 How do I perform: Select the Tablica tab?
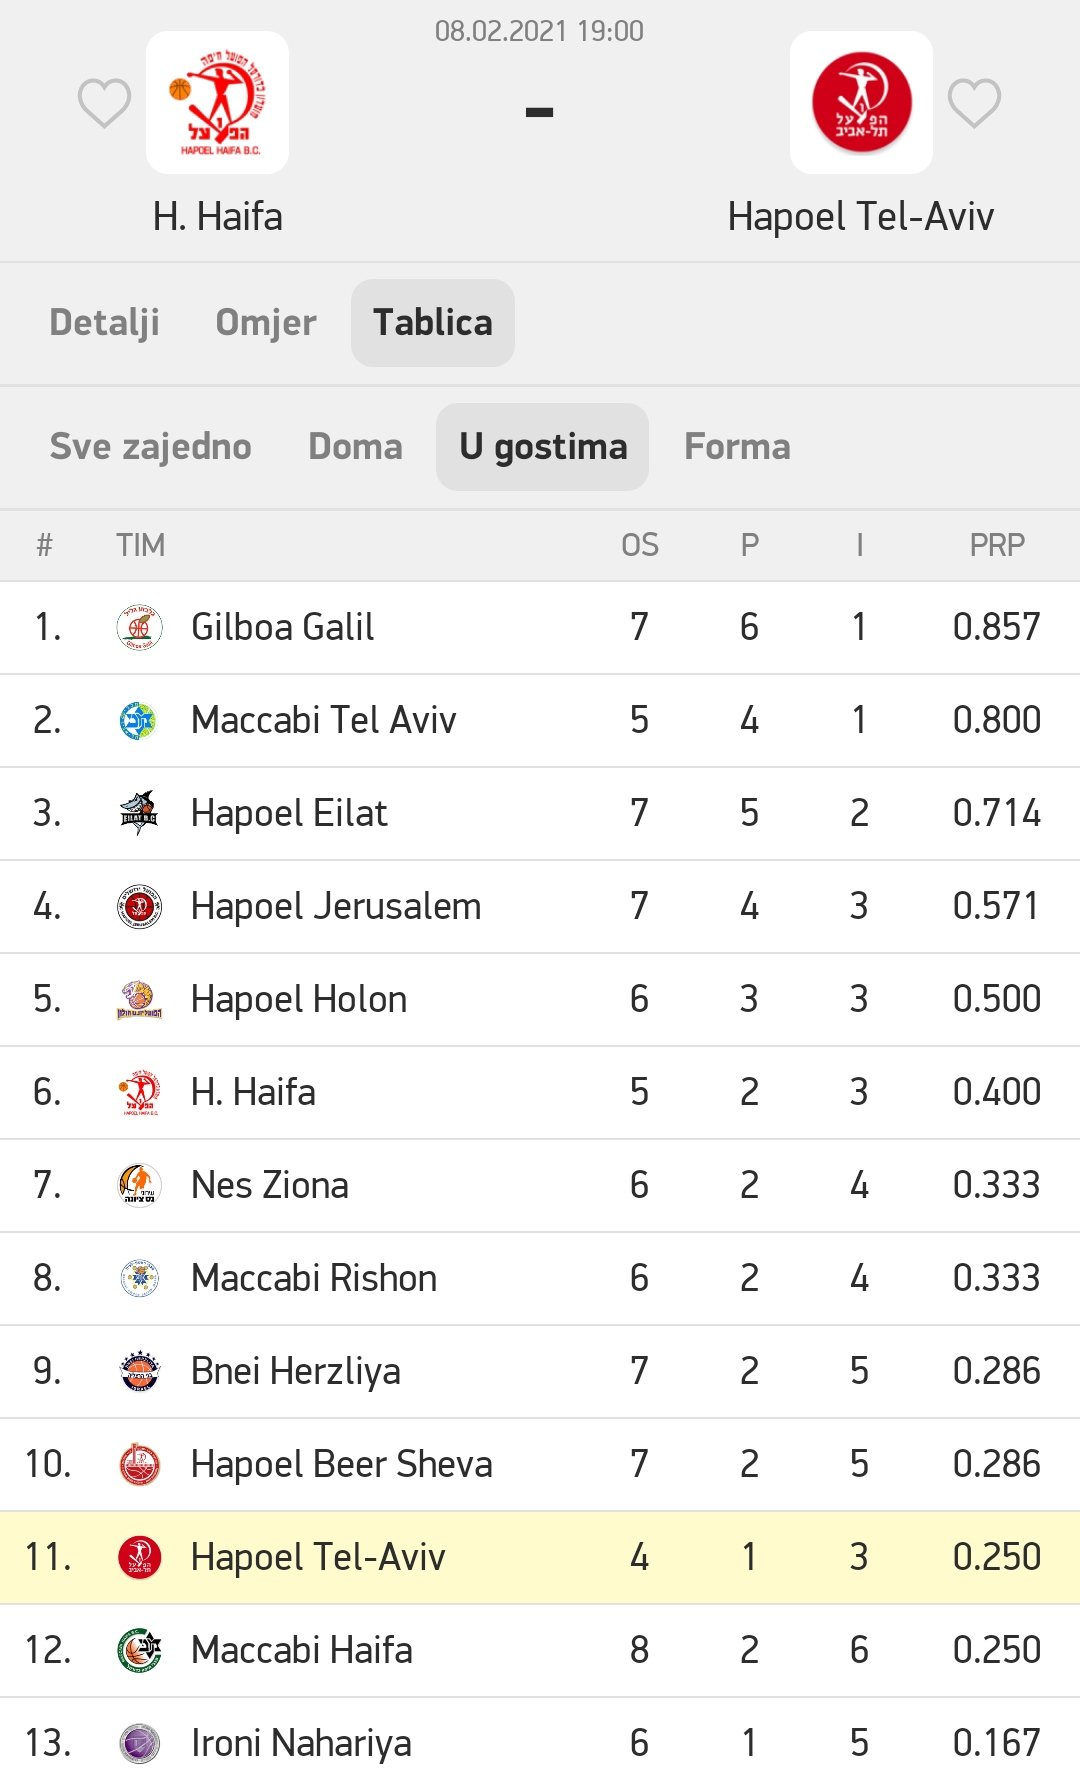coord(432,323)
